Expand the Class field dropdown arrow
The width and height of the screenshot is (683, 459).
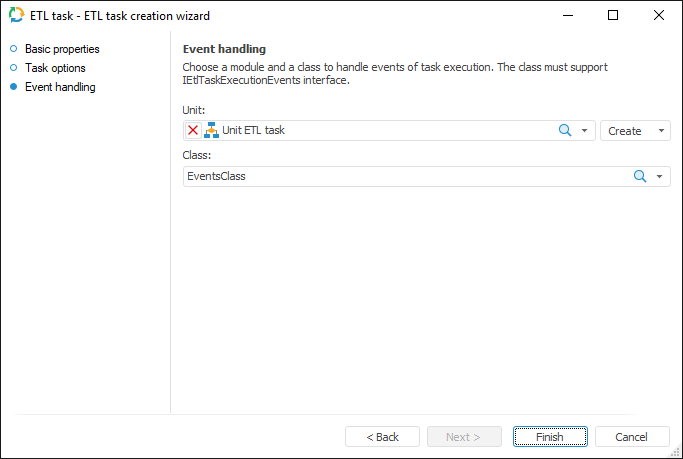(x=660, y=176)
